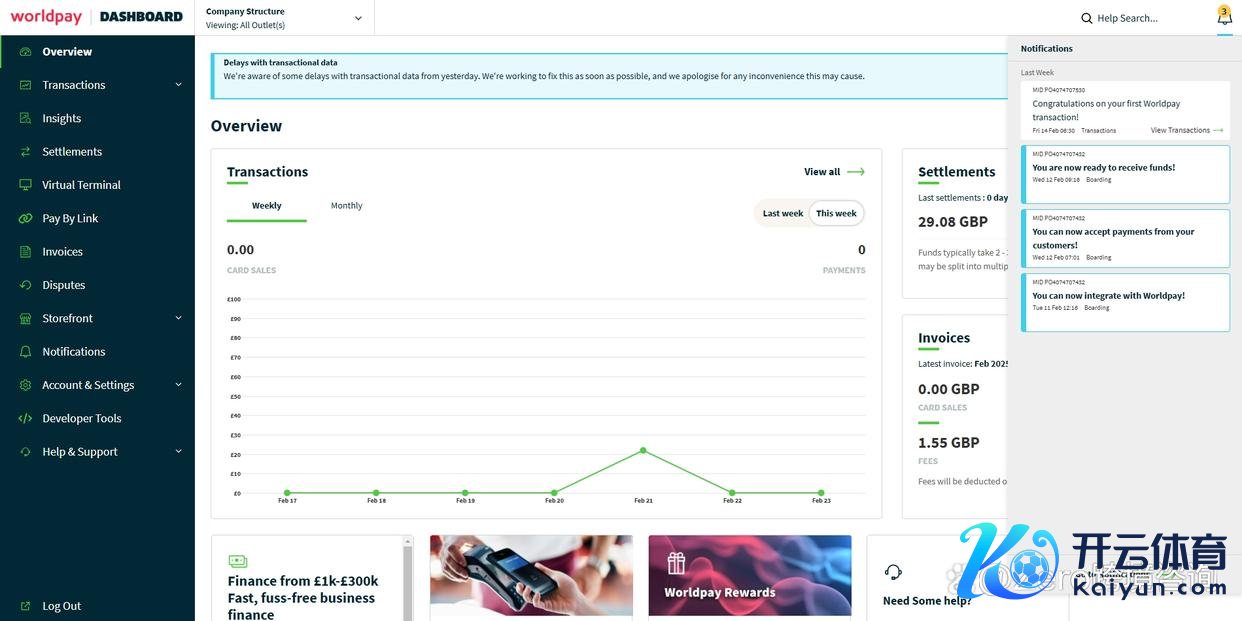Open the Worldpay Rewards promo card
Image resolution: width=1242 pixels, height=621 pixels.
coord(749,575)
